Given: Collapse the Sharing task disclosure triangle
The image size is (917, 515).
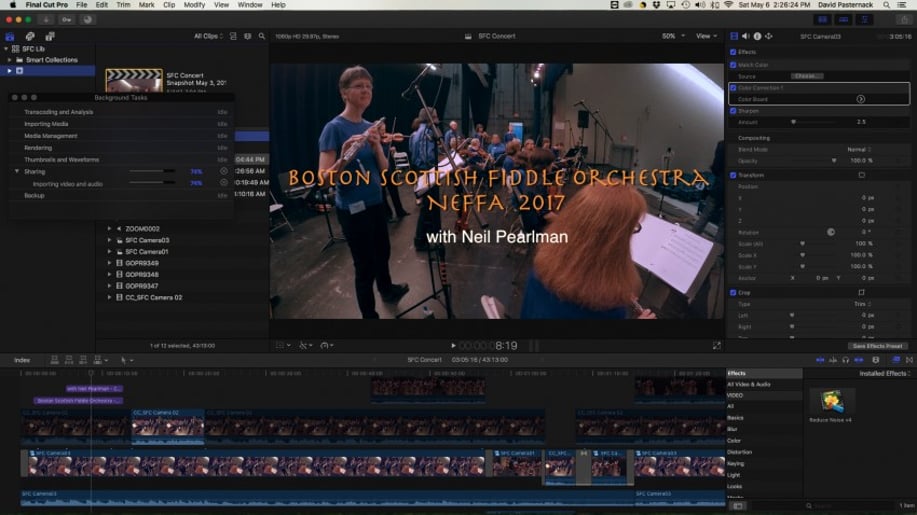Looking at the screenshot, I should (17, 171).
